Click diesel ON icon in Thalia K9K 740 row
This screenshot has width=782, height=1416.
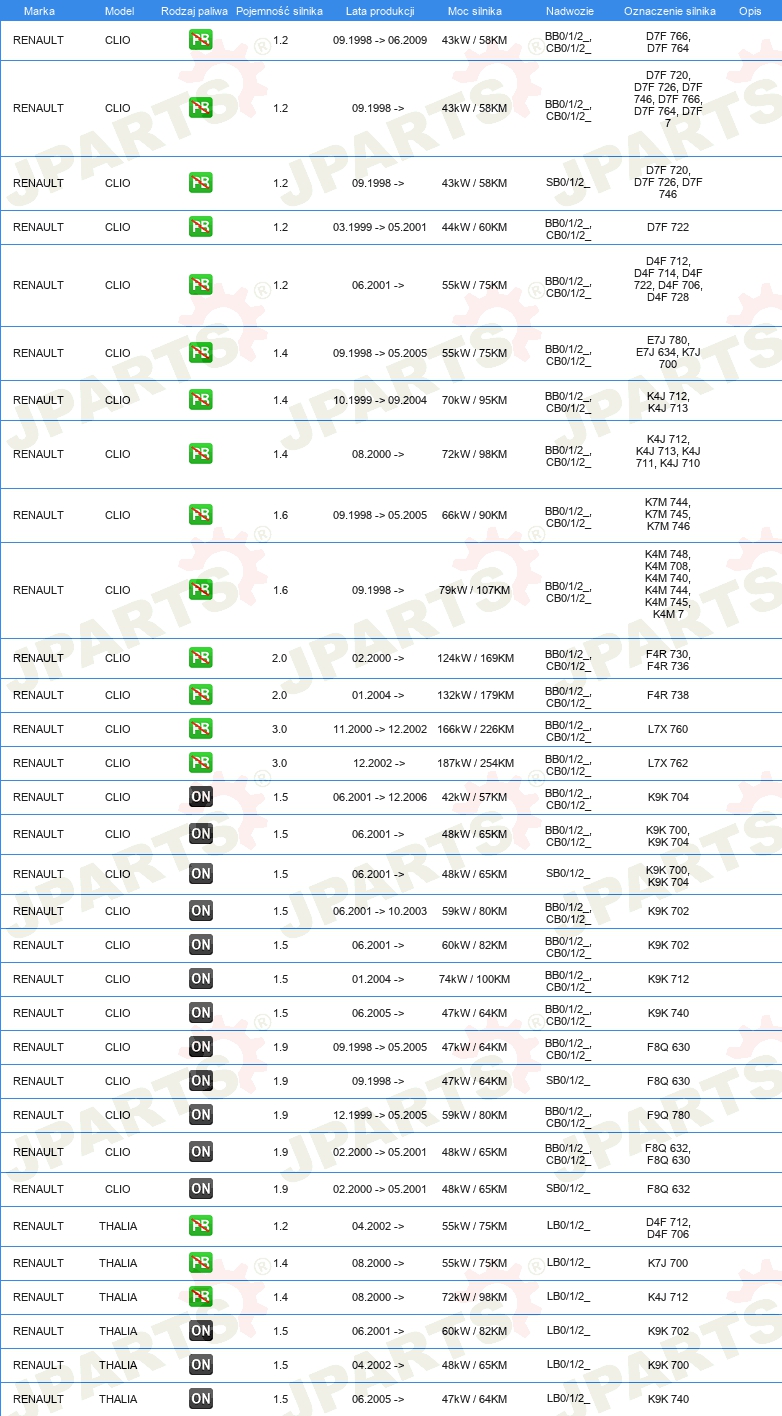click(200, 1399)
